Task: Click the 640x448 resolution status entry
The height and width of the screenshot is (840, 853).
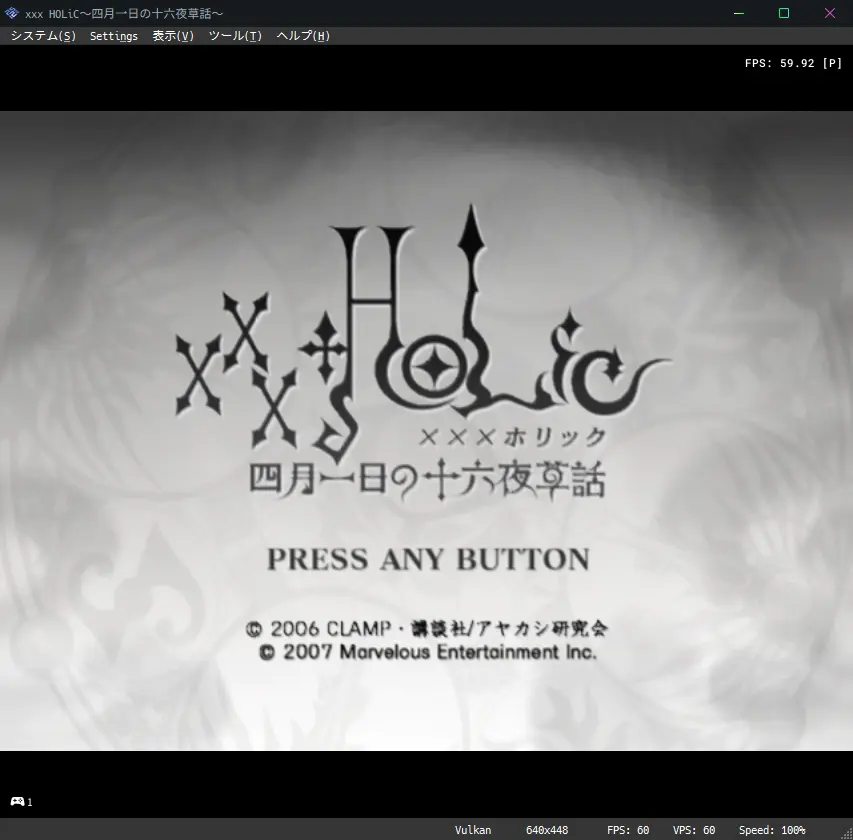Action: click(x=547, y=830)
